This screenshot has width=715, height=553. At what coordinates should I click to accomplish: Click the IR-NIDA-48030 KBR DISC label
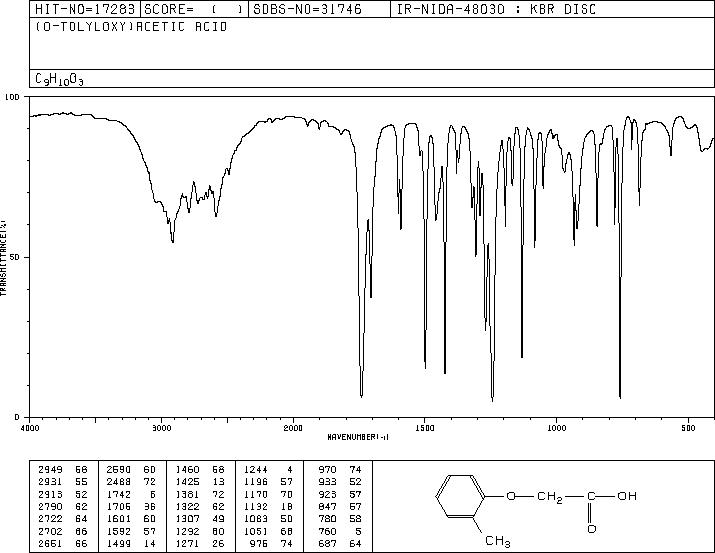tap(496, 9)
